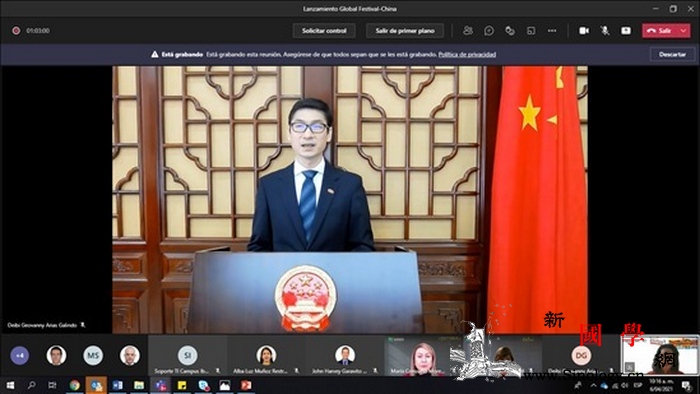Toggle the camera on or off
This screenshot has width=700, height=394.
[584, 30]
